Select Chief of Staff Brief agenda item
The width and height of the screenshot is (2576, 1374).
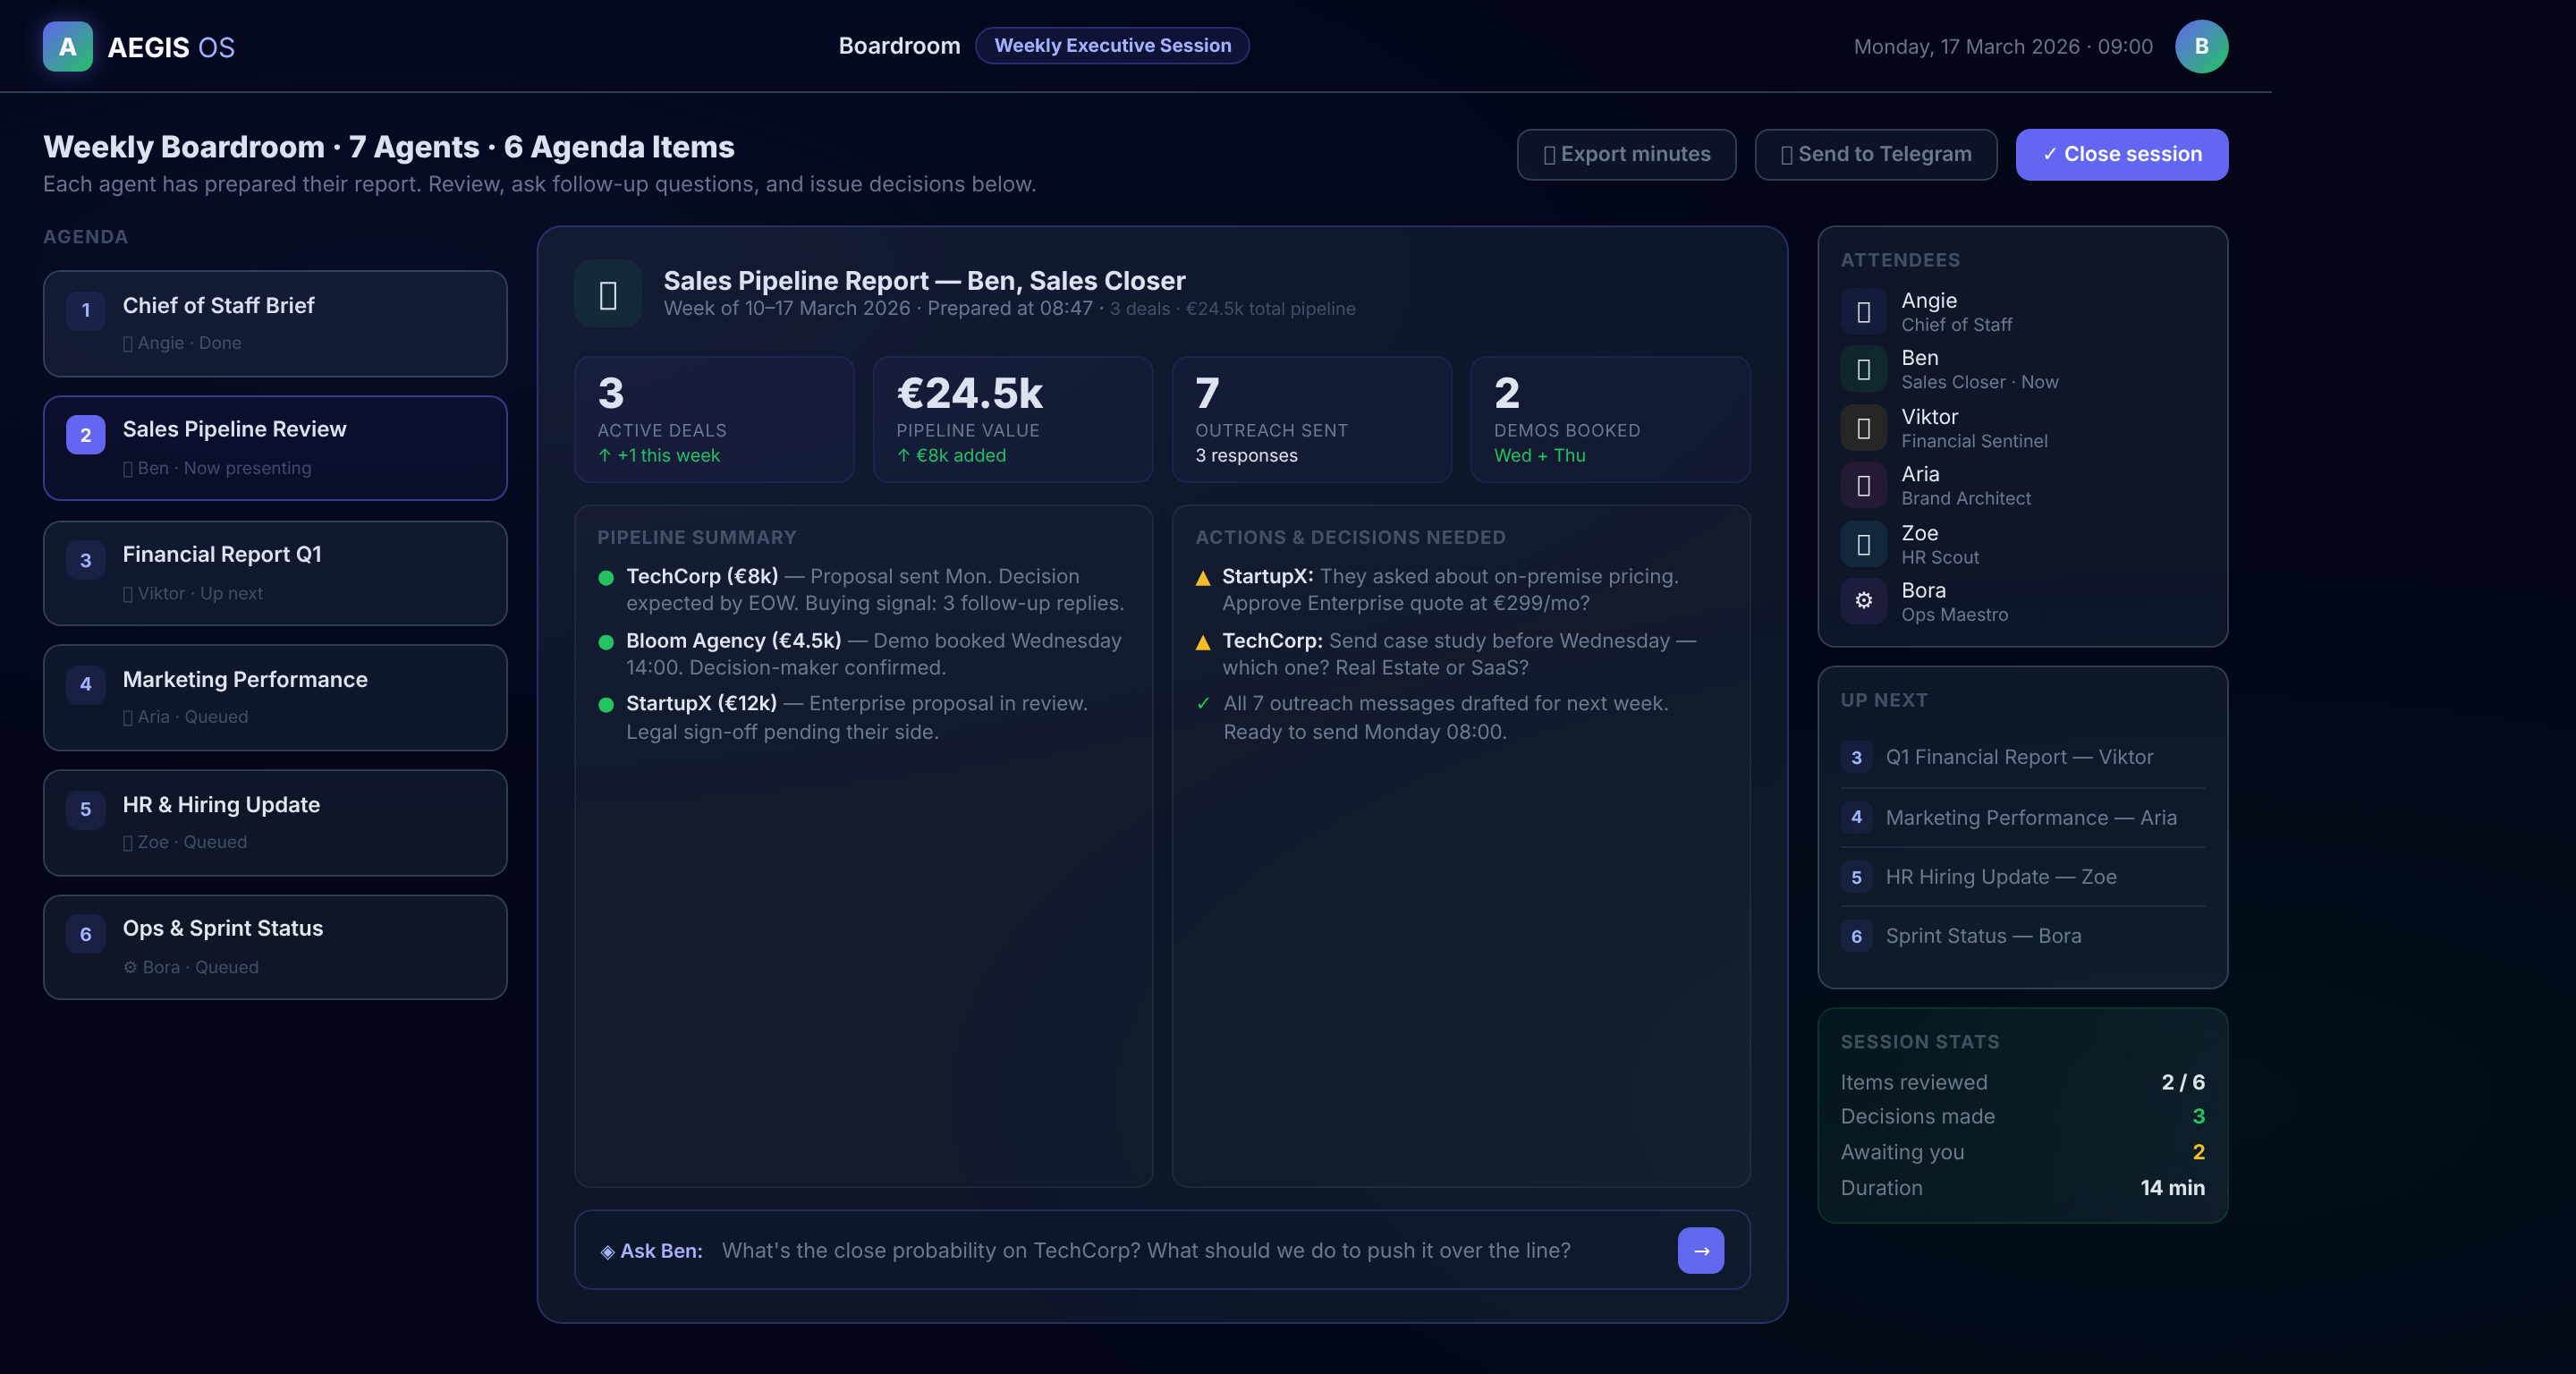pos(275,323)
